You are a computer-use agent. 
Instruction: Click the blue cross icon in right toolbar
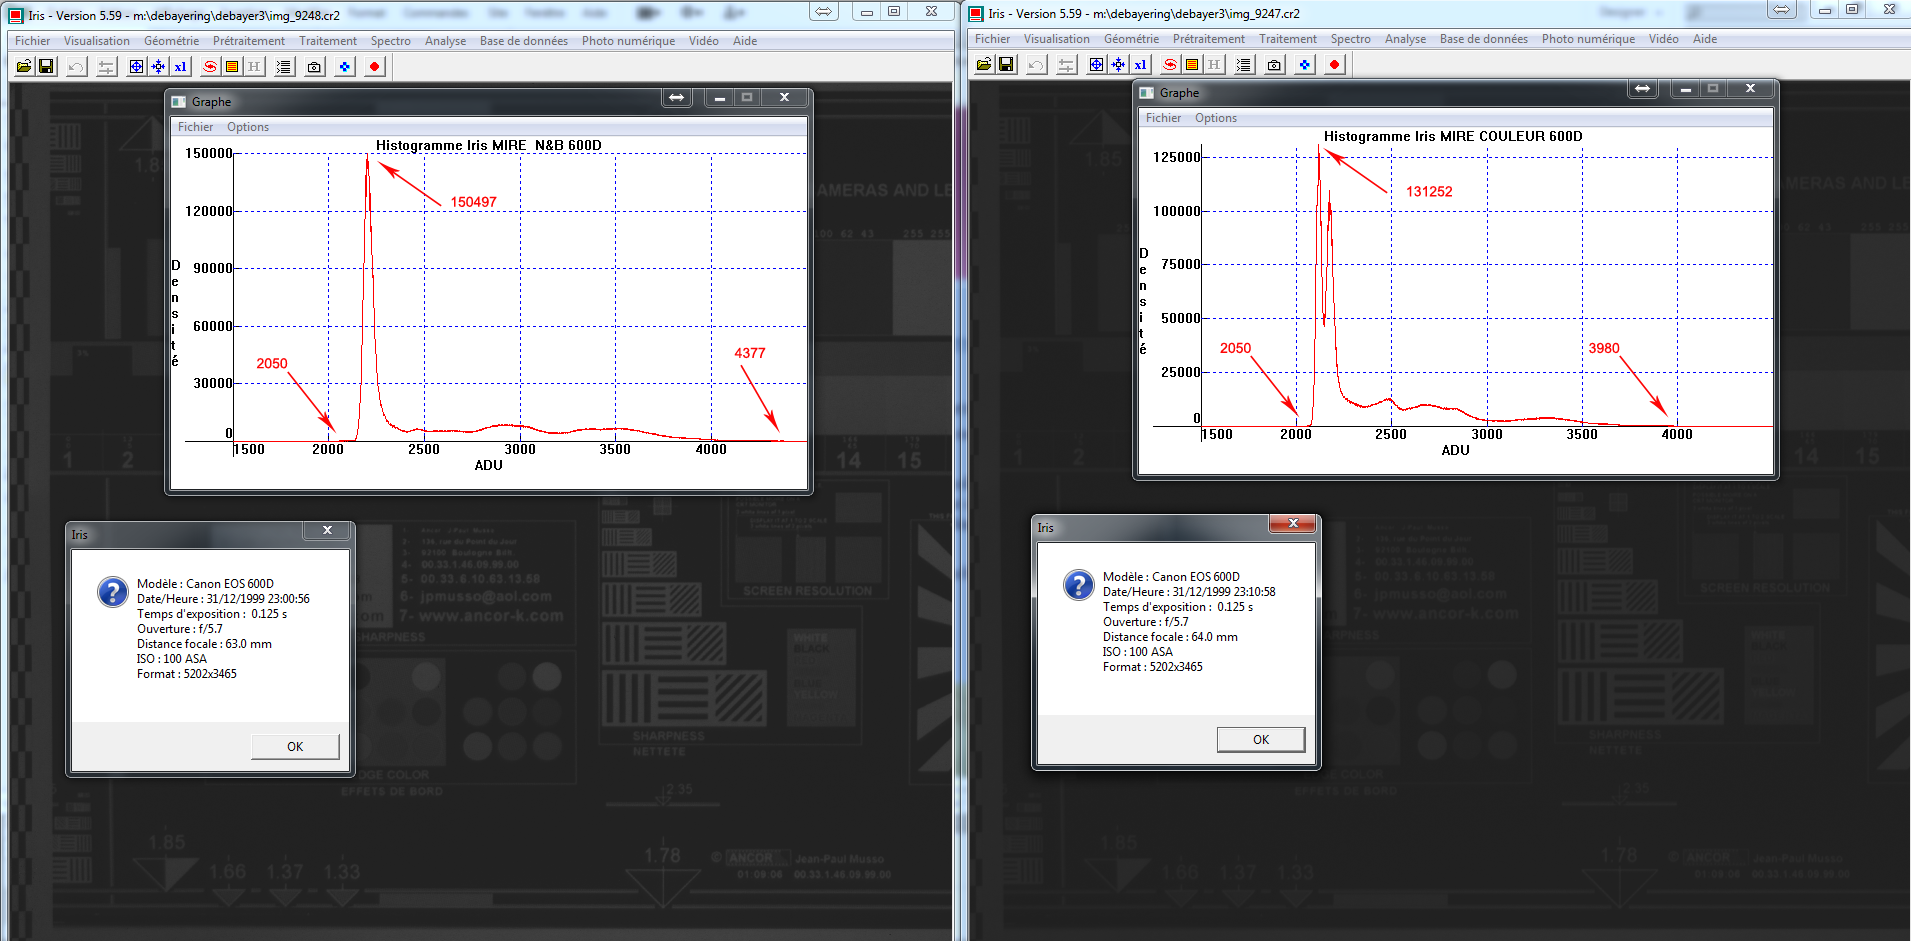[x=1304, y=65]
